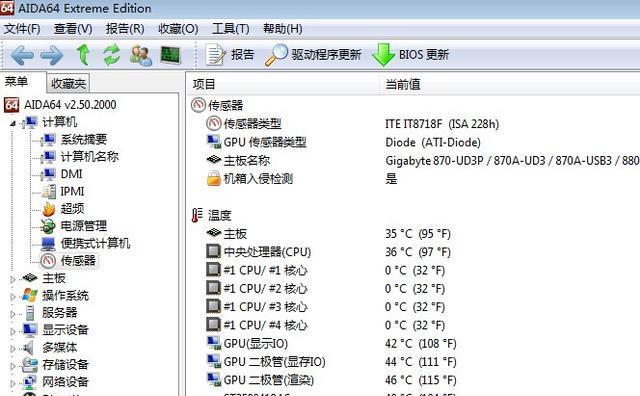Click the 服务器 tower icon

(30, 313)
